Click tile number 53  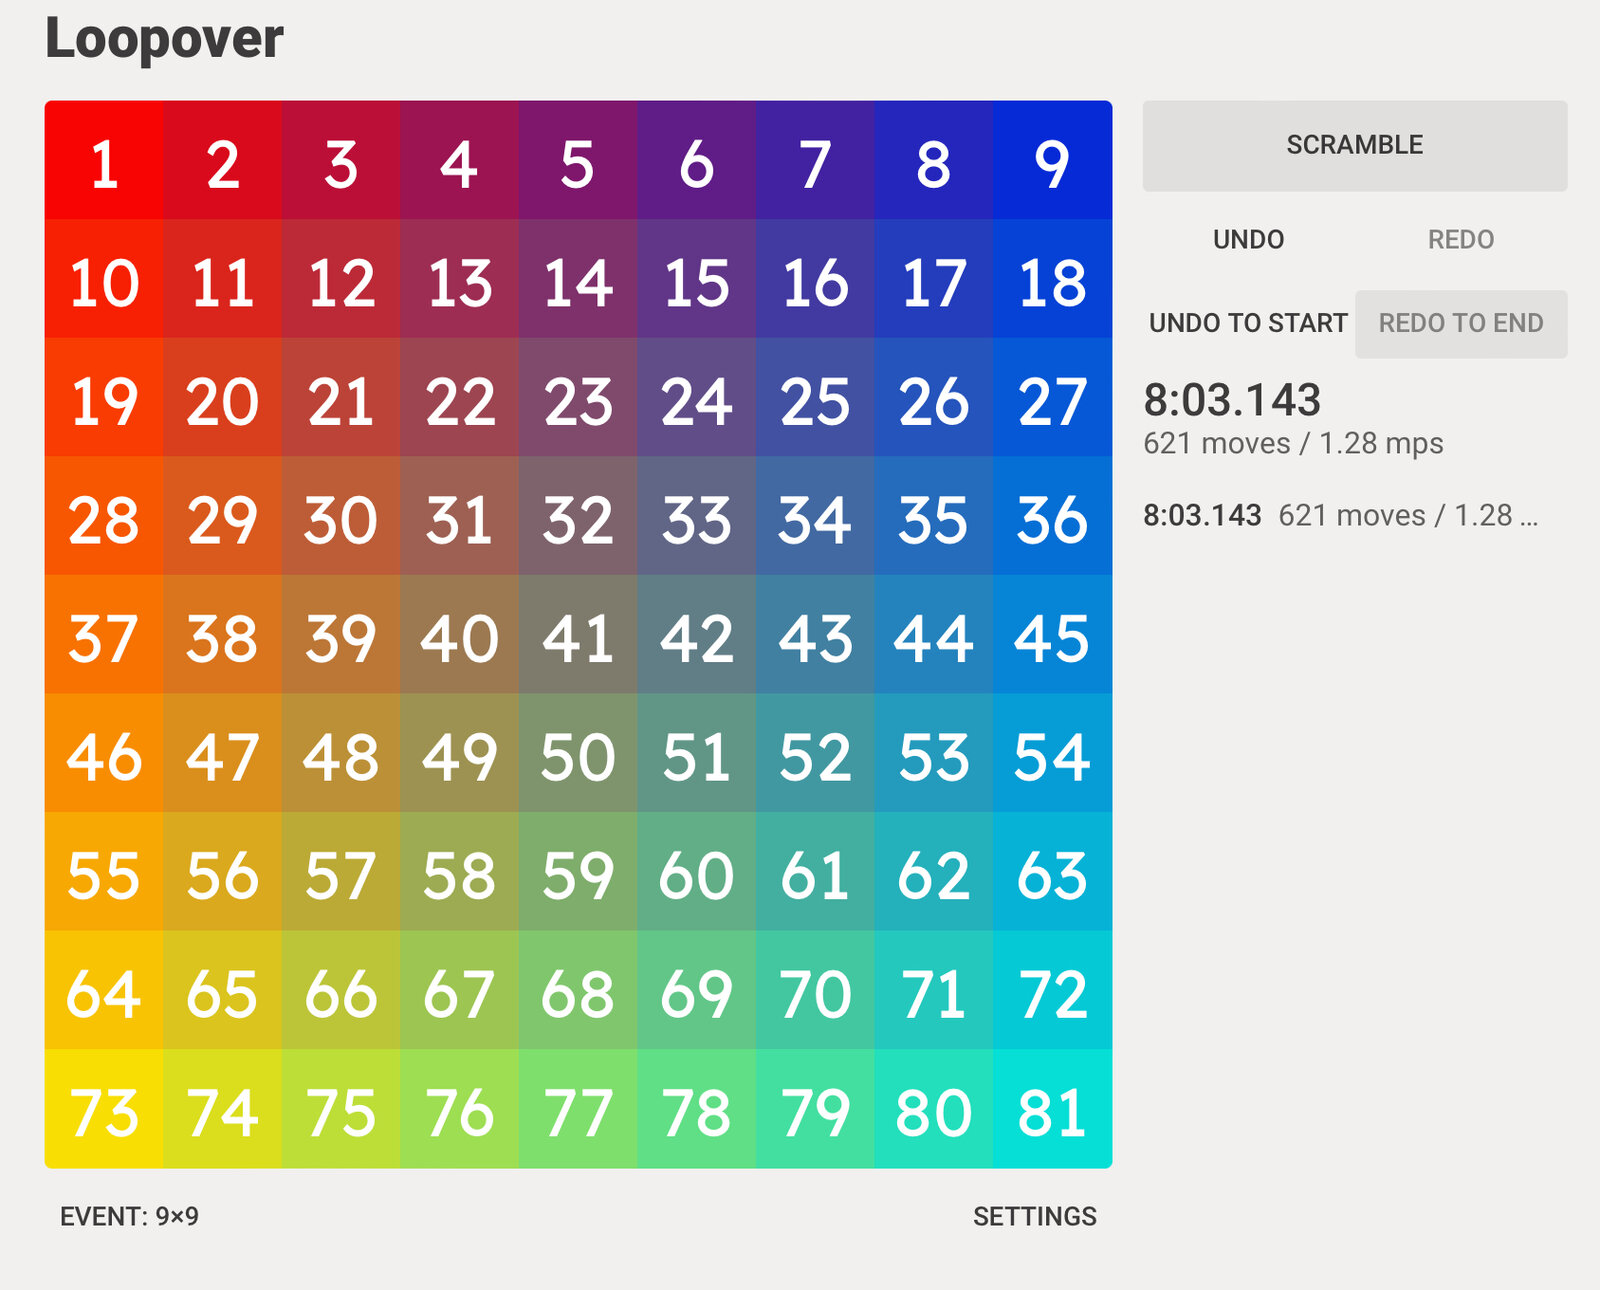click(934, 753)
